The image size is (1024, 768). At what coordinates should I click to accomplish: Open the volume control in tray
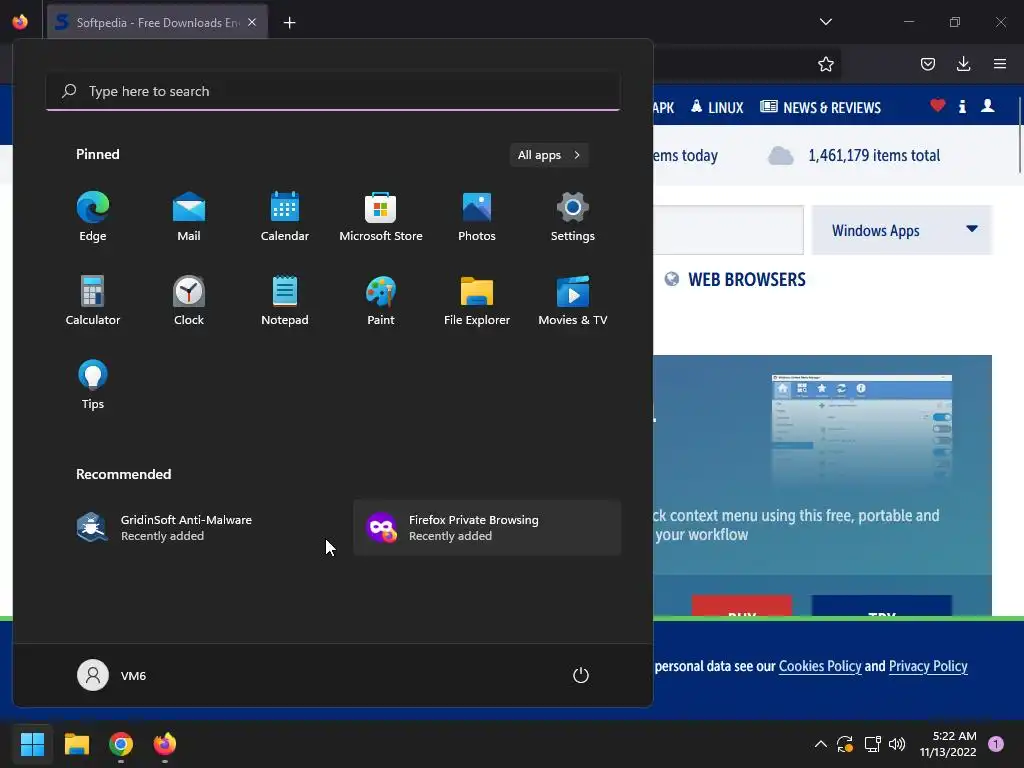click(897, 744)
